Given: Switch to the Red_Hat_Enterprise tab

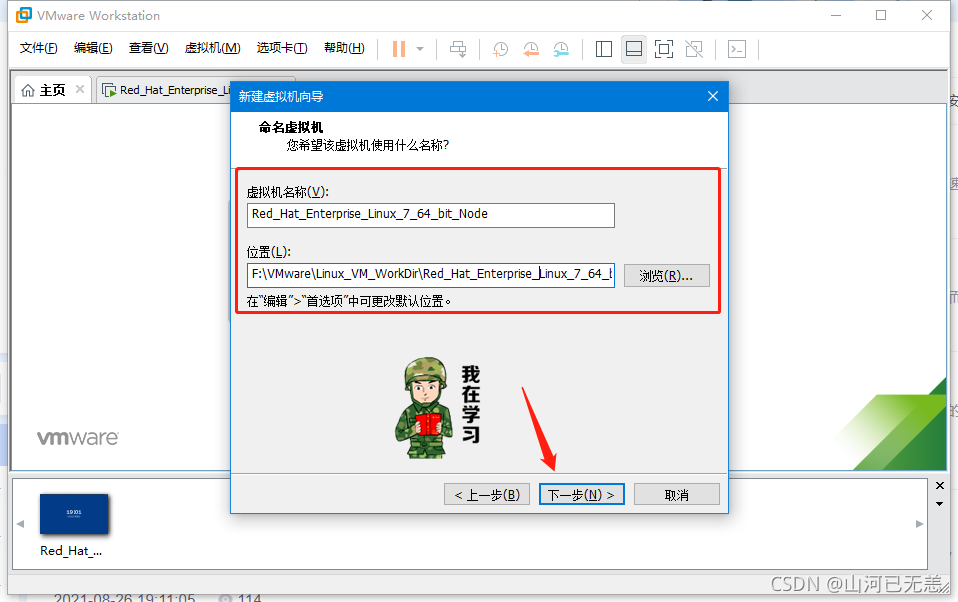Looking at the screenshot, I should pos(165,90).
